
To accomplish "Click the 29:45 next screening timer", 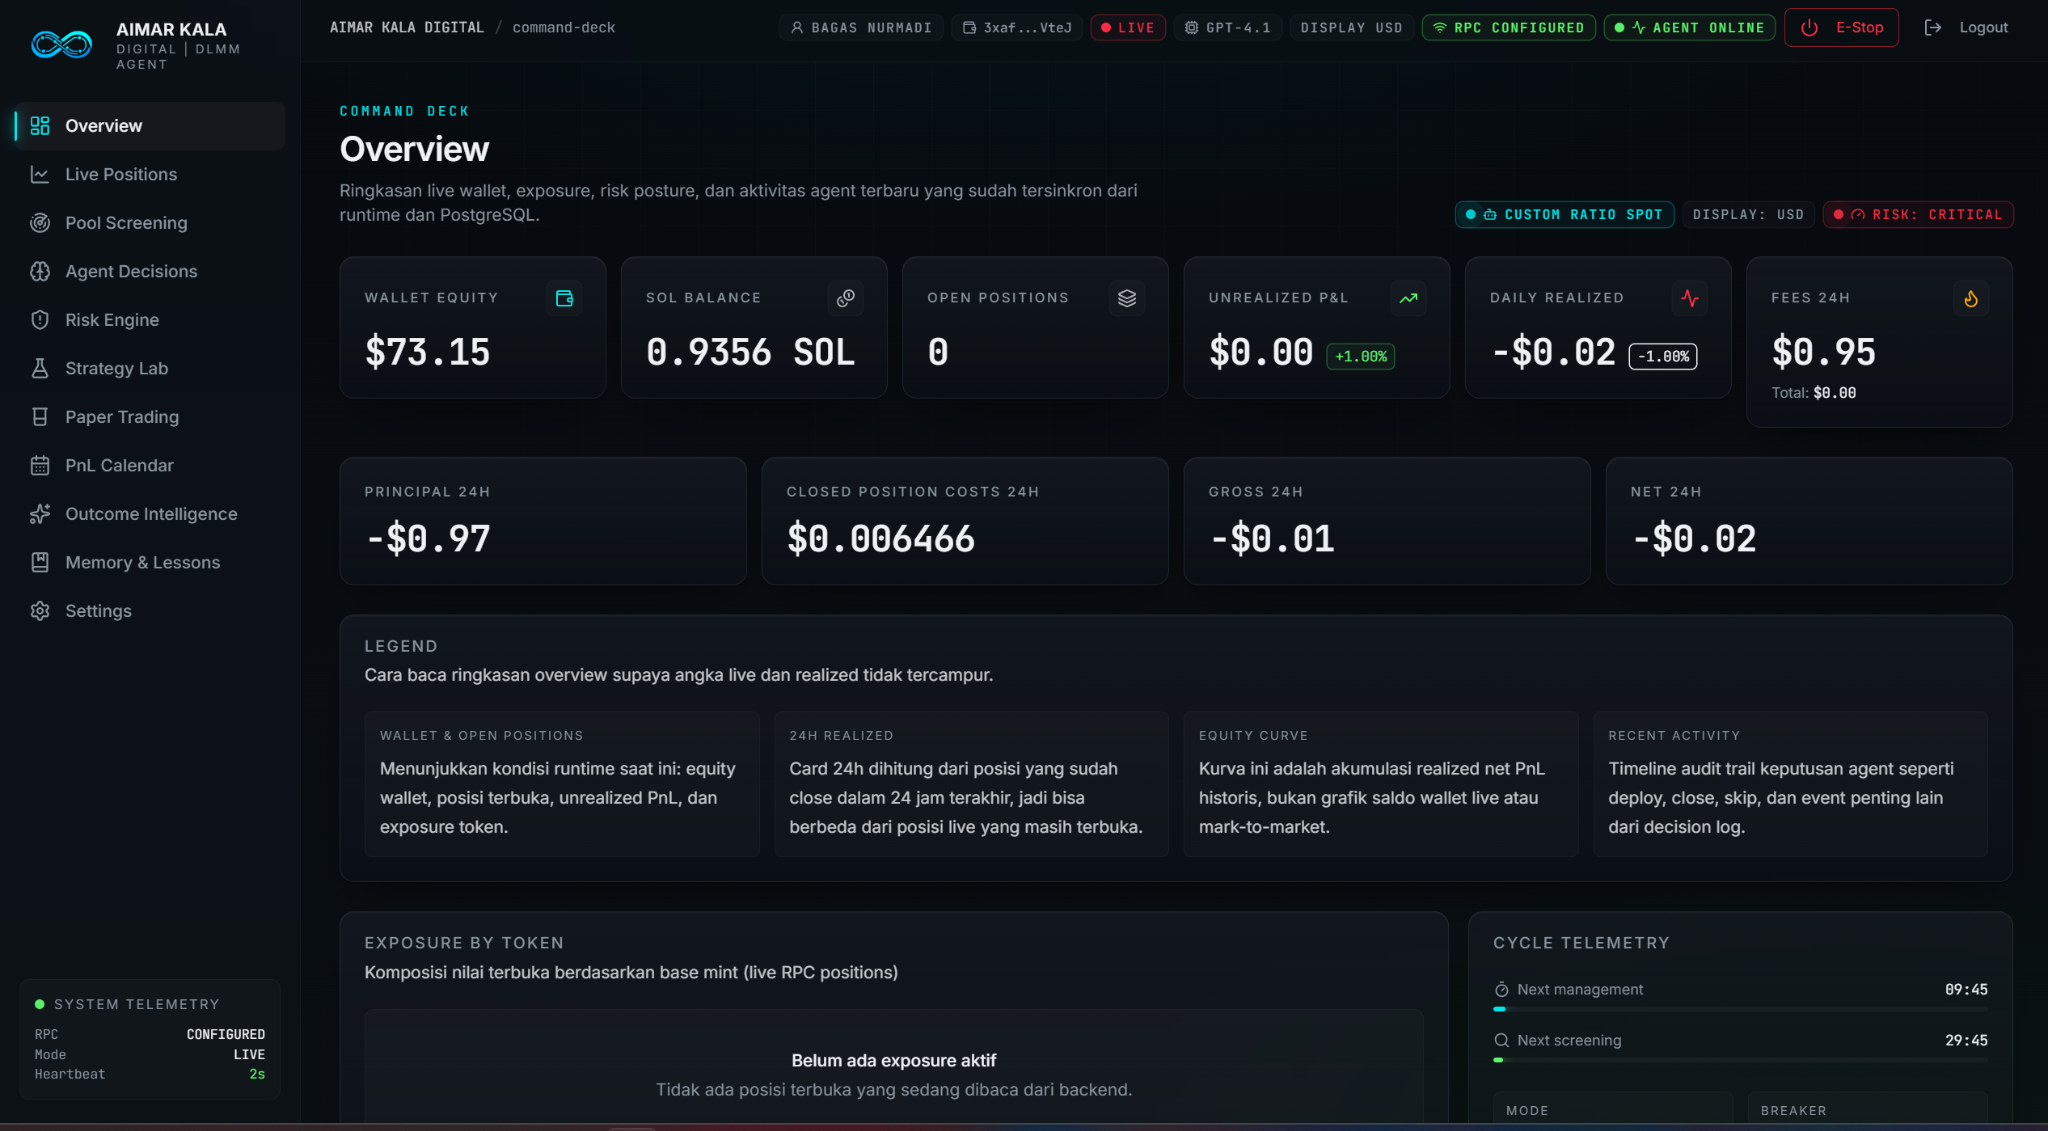I will tap(1966, 1040).
